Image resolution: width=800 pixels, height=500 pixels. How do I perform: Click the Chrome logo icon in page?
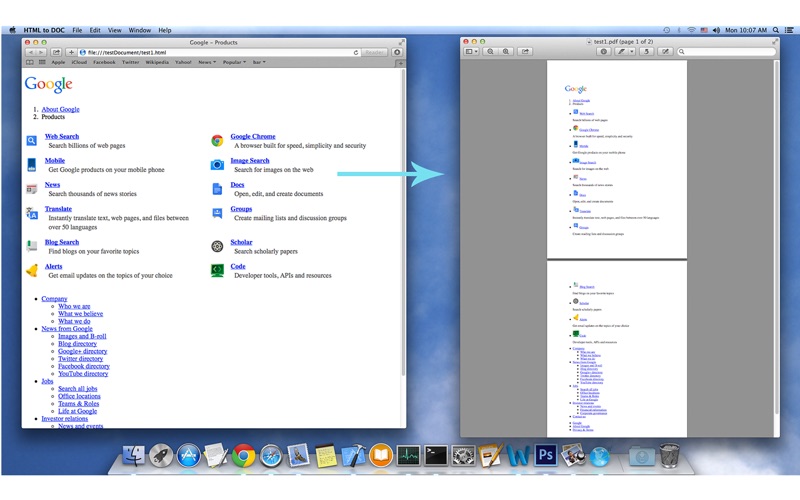coord(217,140)
